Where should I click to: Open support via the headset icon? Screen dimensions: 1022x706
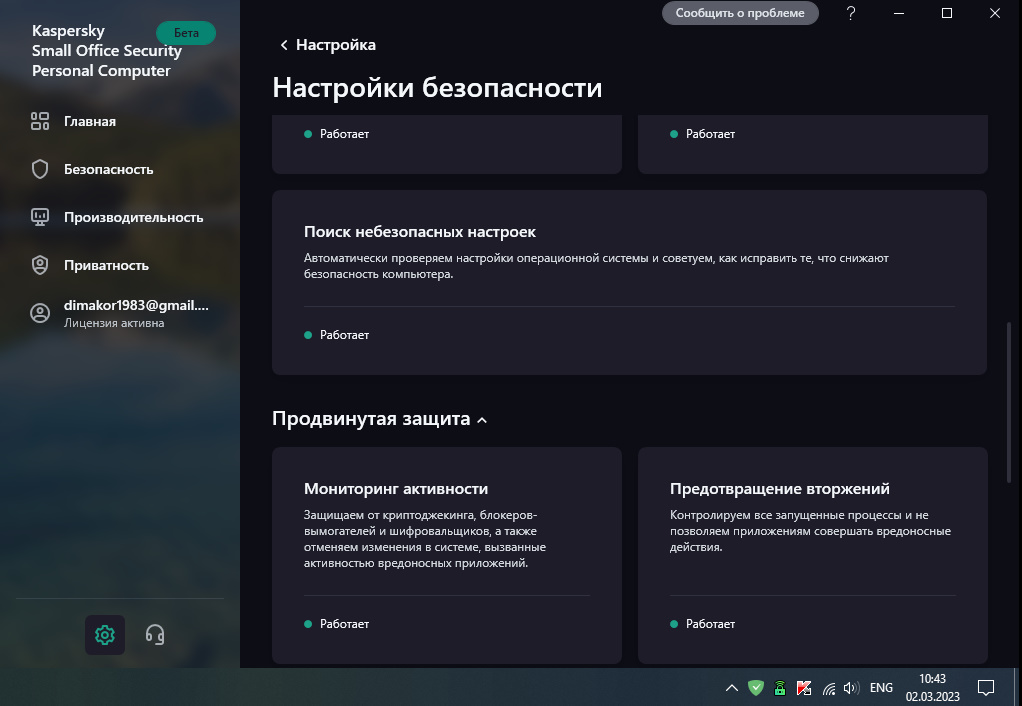(x=154, y=634)
